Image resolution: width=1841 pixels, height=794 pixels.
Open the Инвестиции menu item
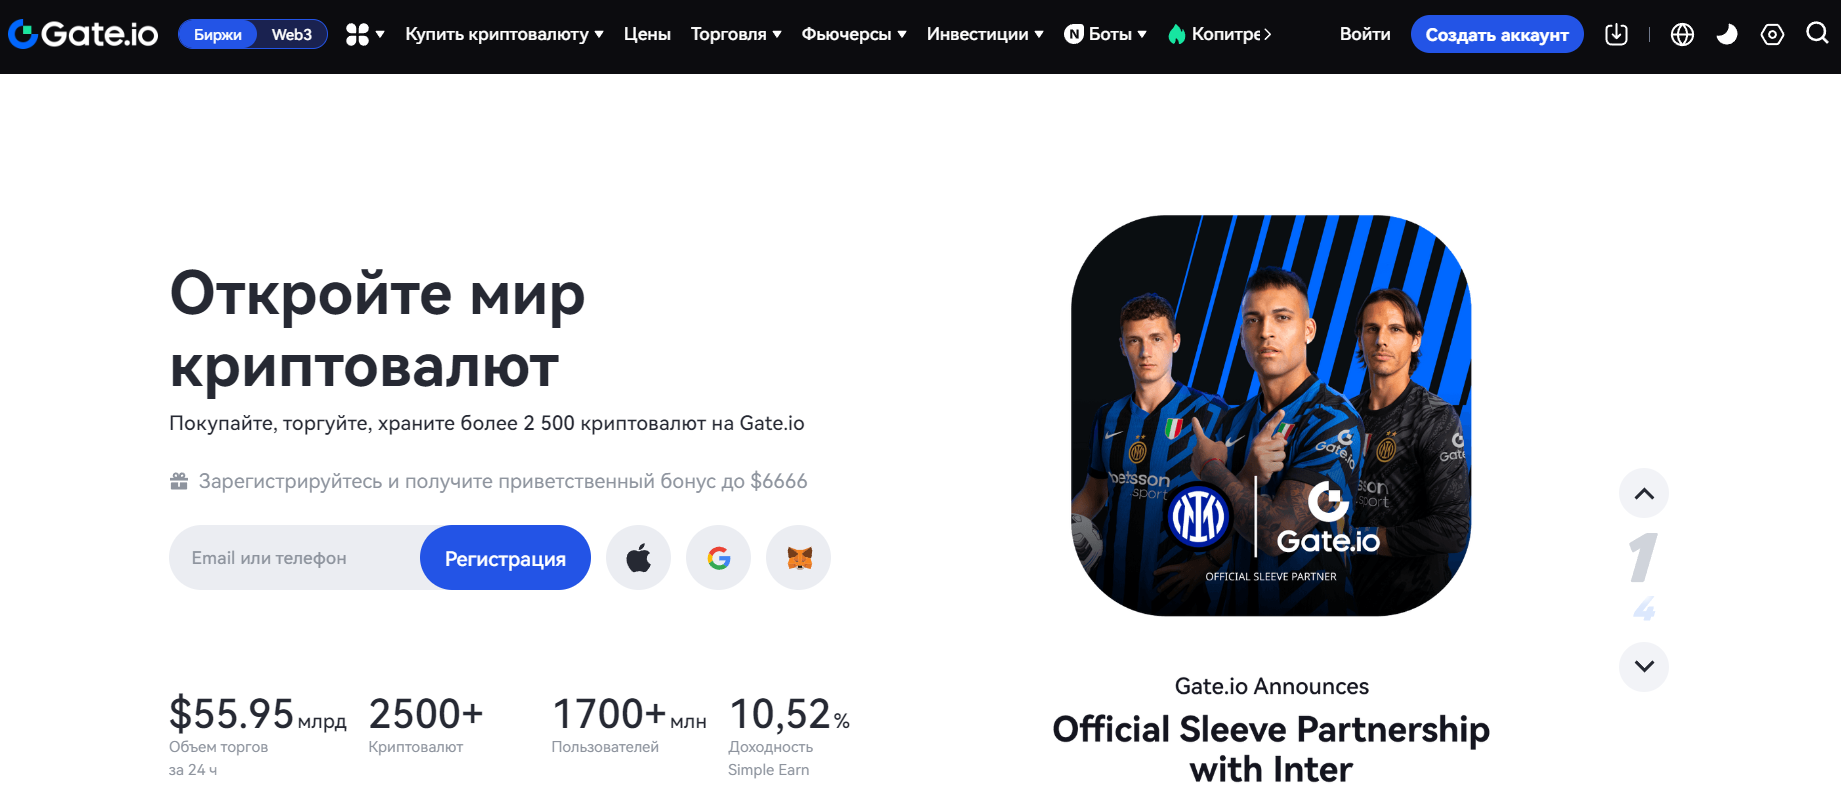click(x=985, y=34)
